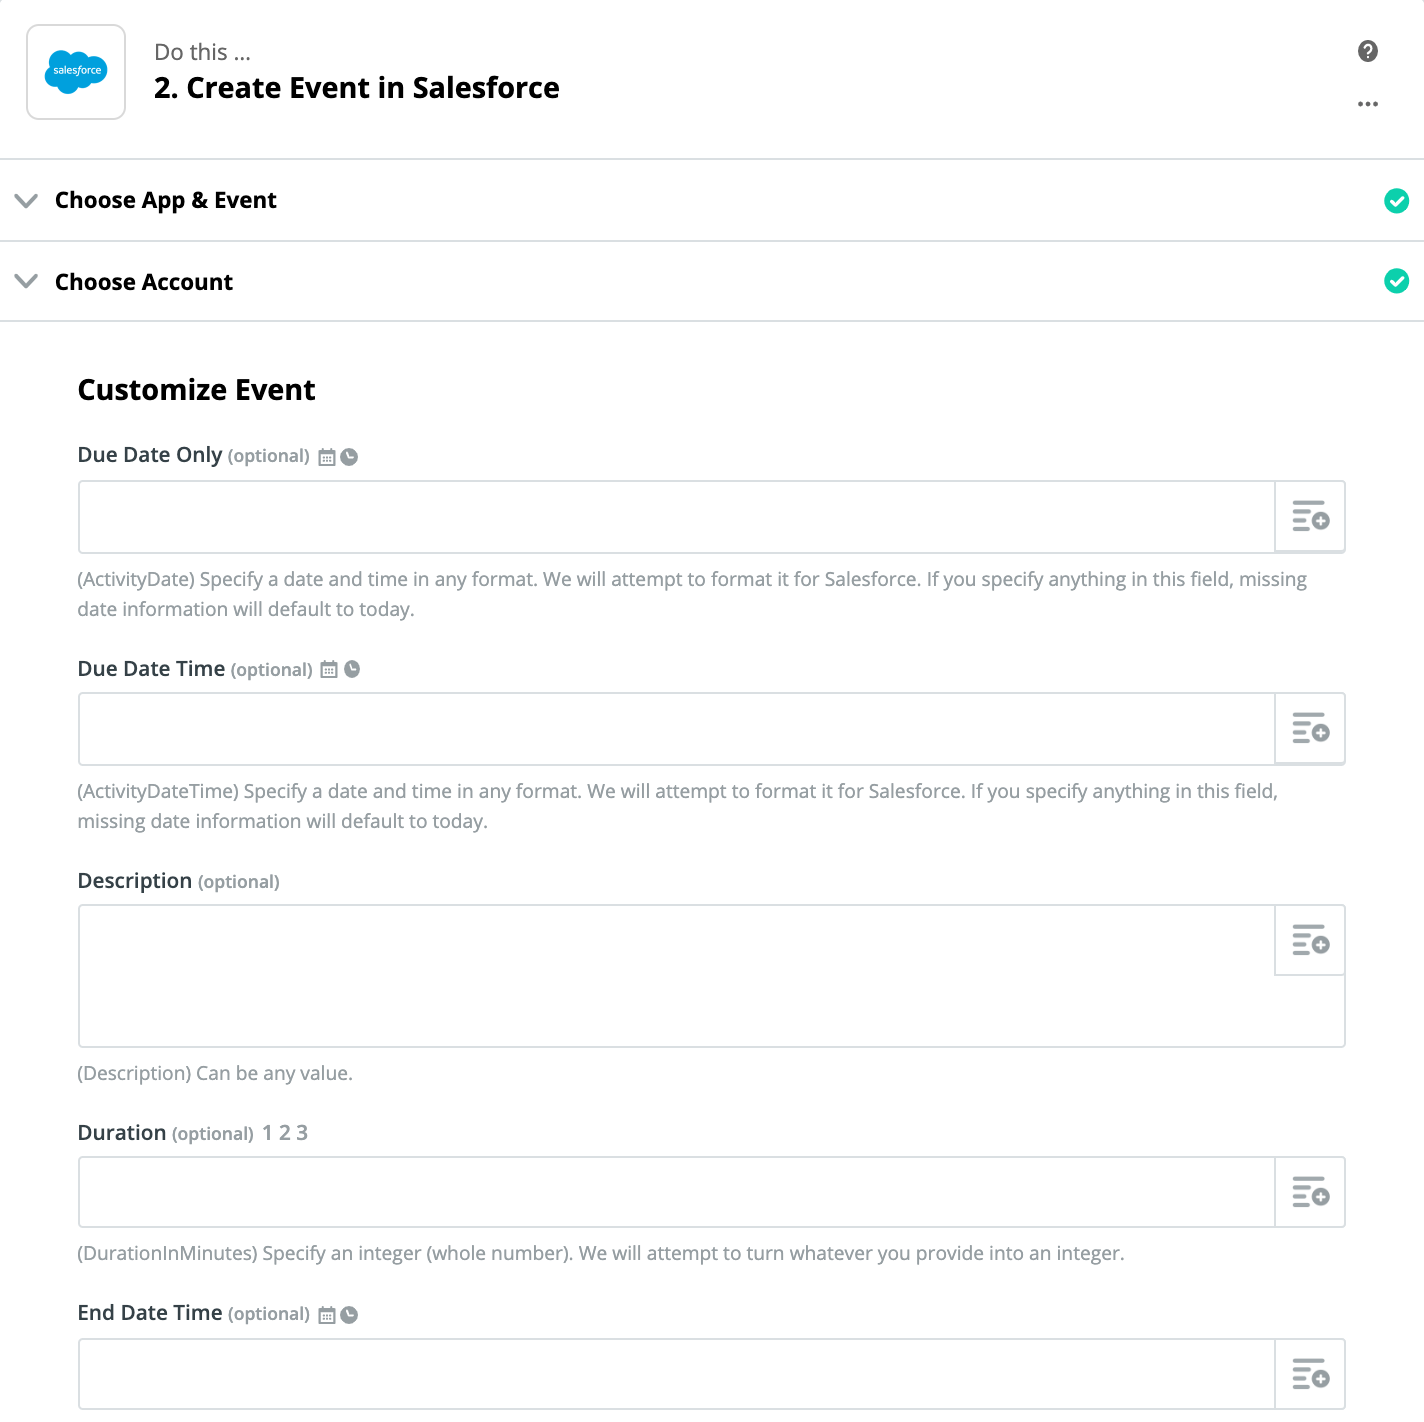Click Choose Account completed checkmark

pos(1396,281)
